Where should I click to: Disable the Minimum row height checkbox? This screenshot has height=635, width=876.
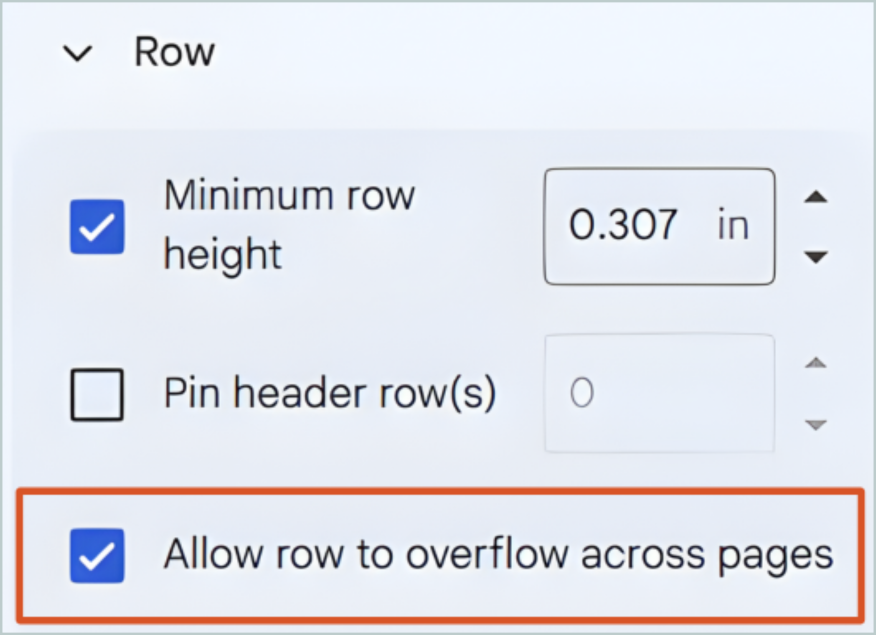[x=97, y=228]
